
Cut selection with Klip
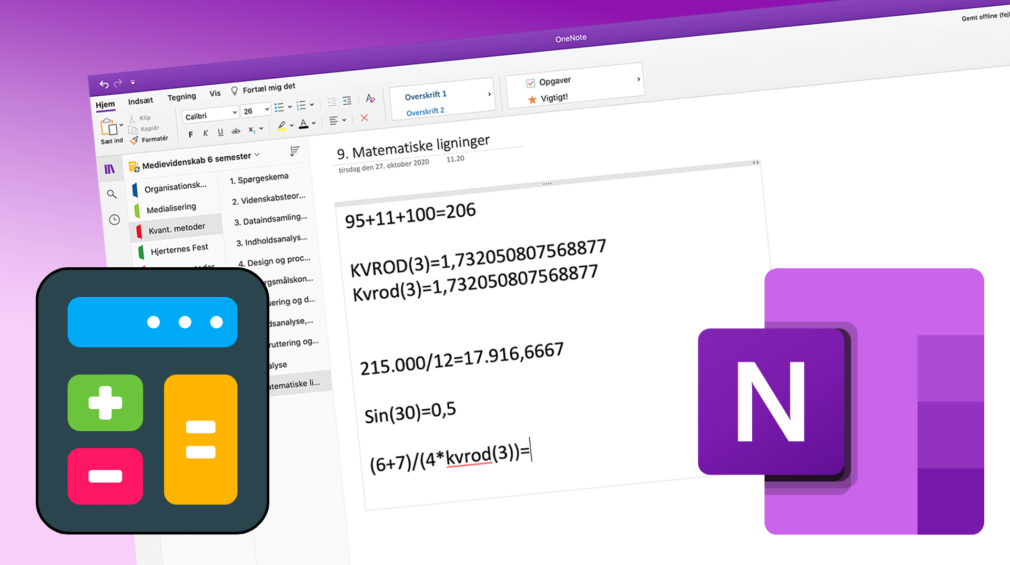[140, 119]
